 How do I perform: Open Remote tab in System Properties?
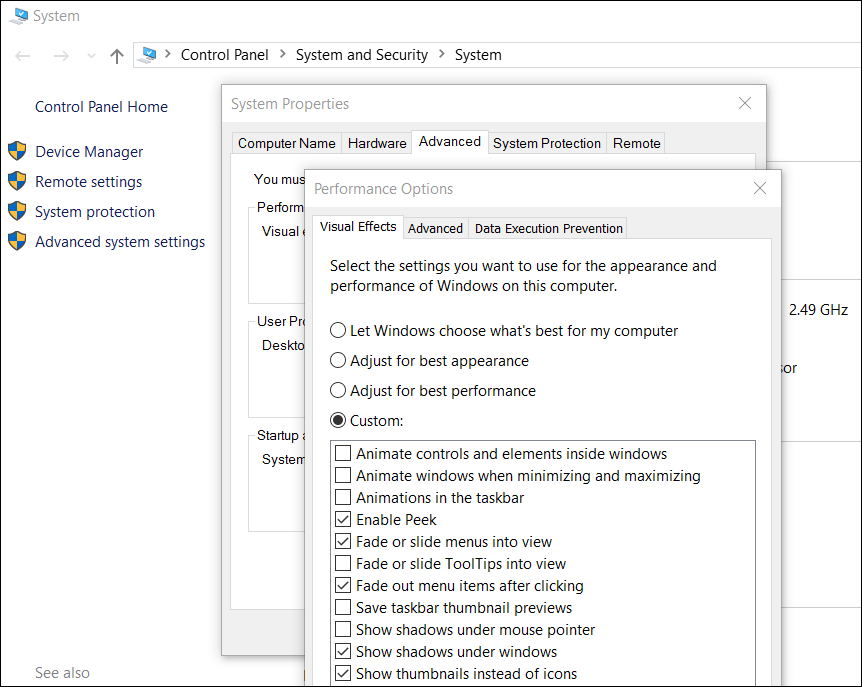[637, 143]
